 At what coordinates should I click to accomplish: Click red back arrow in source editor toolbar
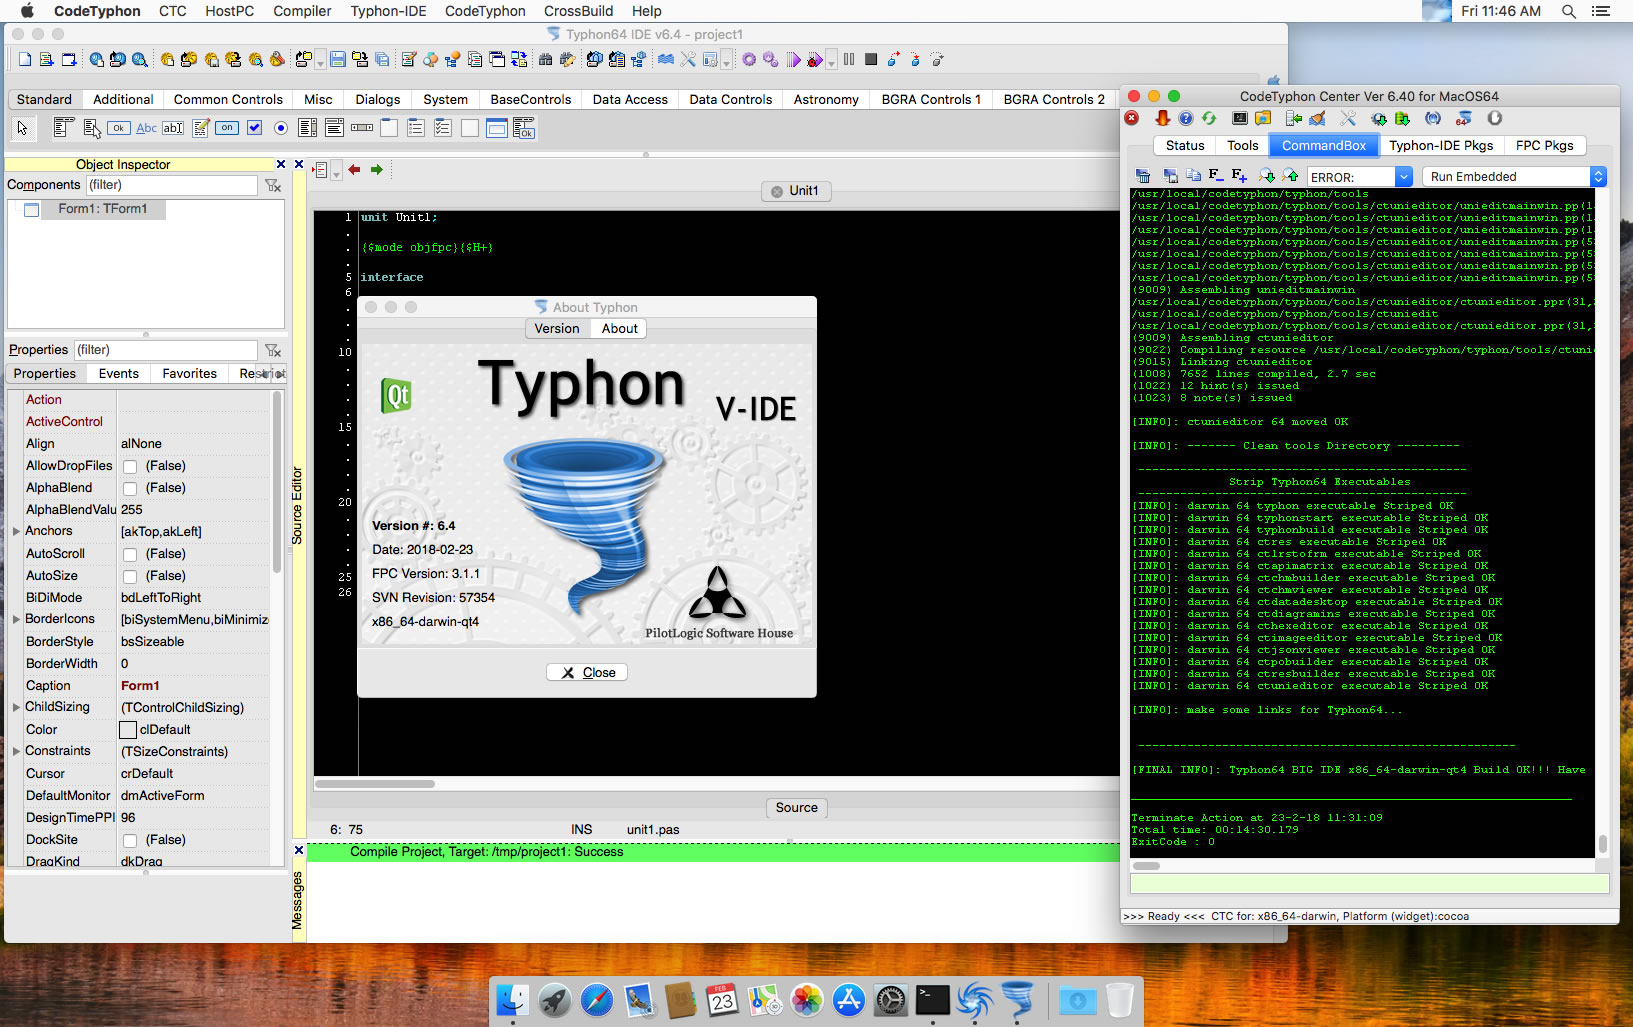[354, 170]
